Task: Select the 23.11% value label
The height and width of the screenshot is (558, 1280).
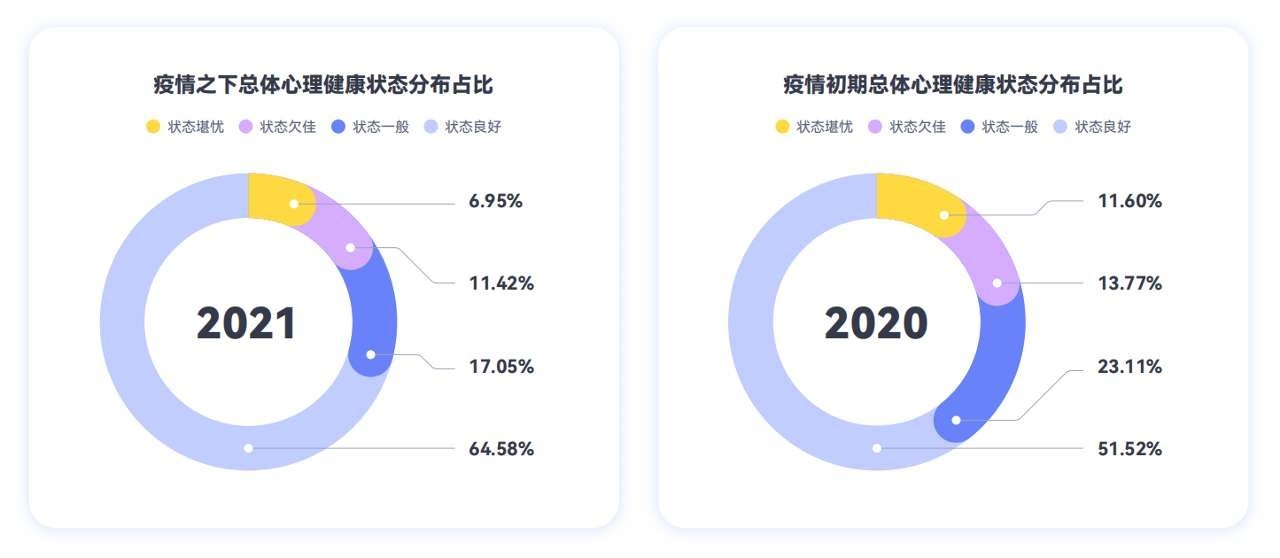Action: [x=1130, y=367]
